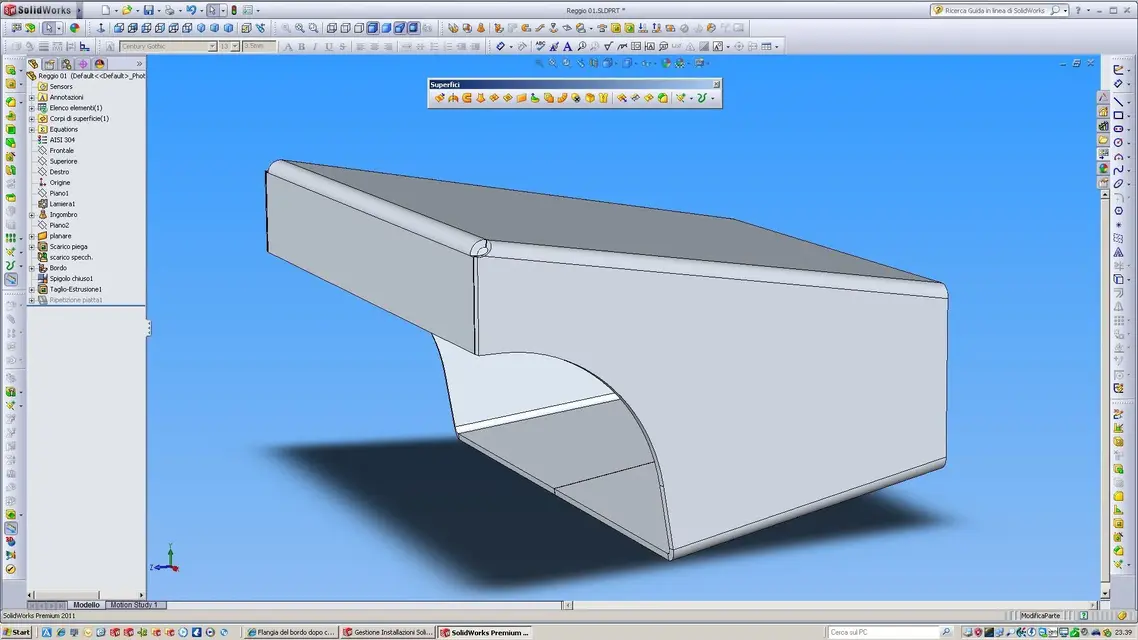This screenshot has width=1138, height=640.
Task: Open the Windows Start menu
Action: (x=17, y=633)
